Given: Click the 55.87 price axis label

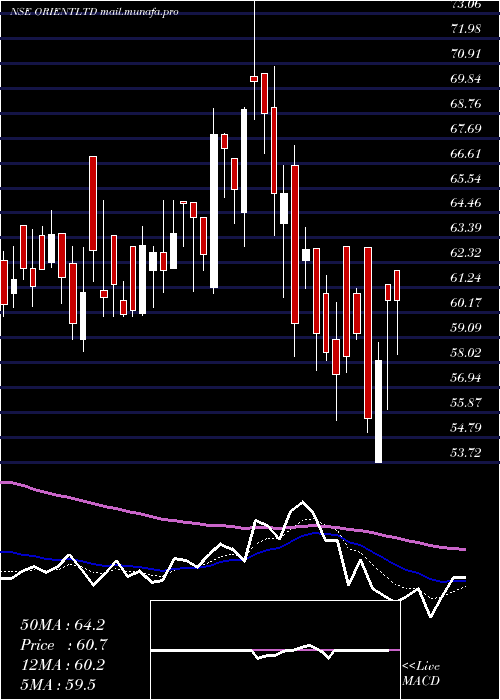Looking at the screenshot, I should point(467,403).
